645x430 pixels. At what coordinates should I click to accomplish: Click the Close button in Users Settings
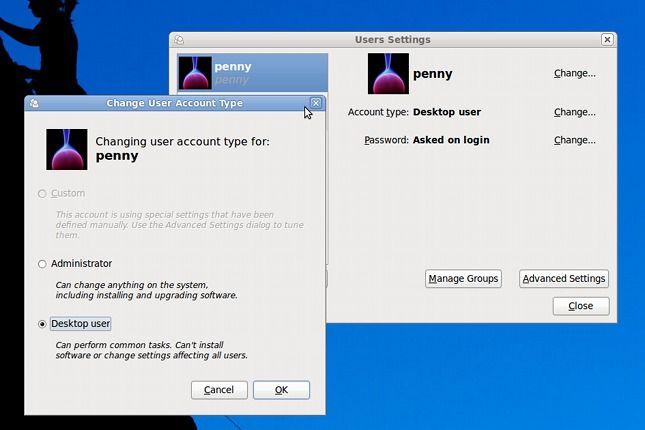click(x=581, y=306)
